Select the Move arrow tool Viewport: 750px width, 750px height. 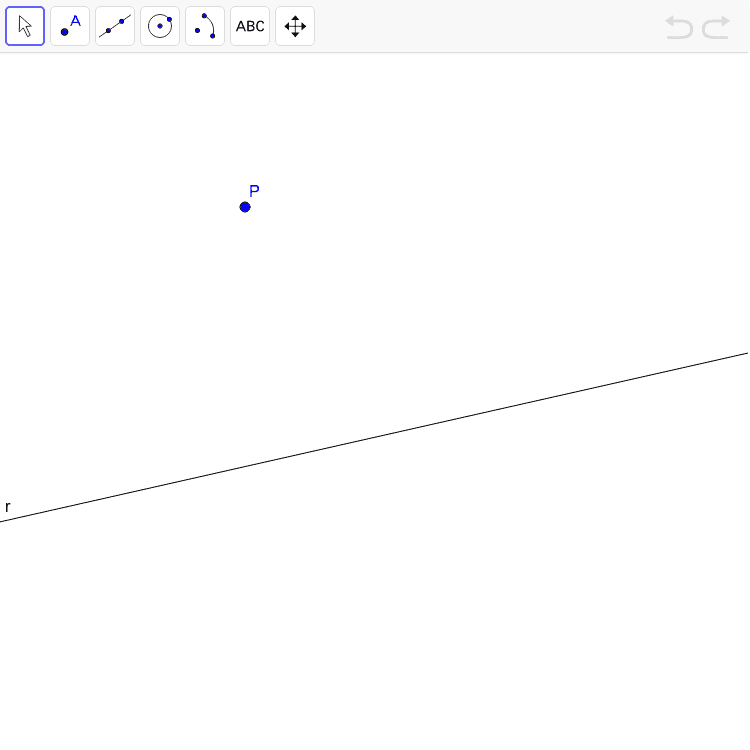25,26
